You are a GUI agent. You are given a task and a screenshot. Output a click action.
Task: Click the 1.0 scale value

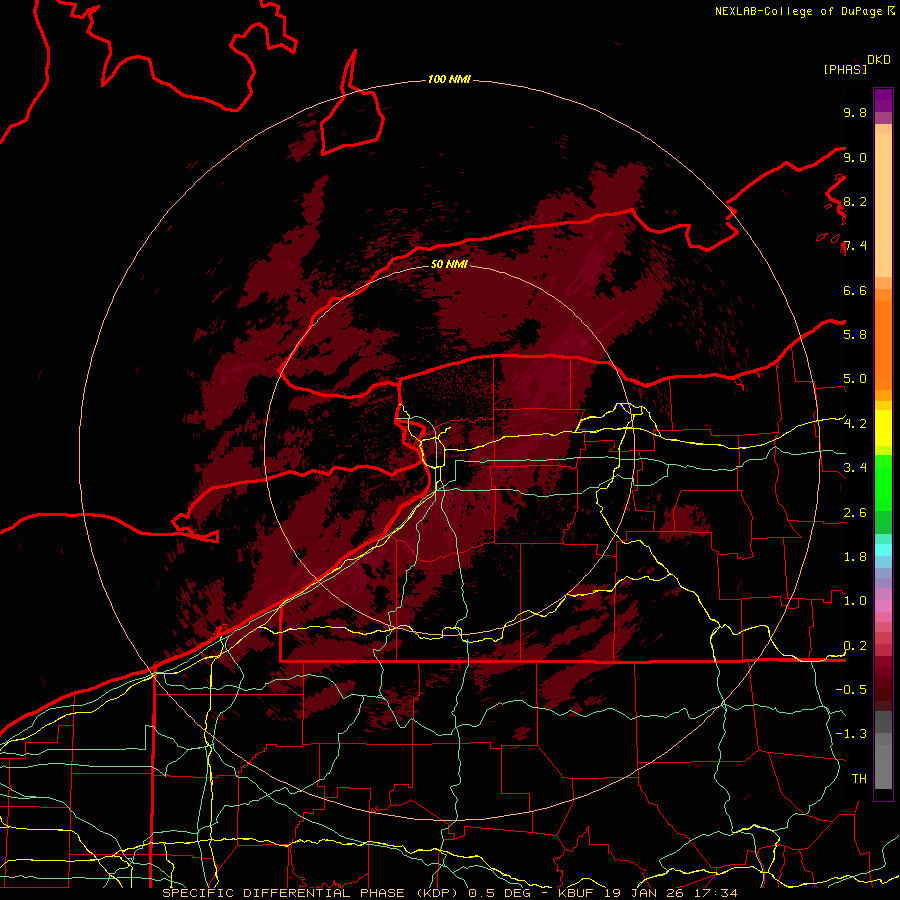(855, 601)
